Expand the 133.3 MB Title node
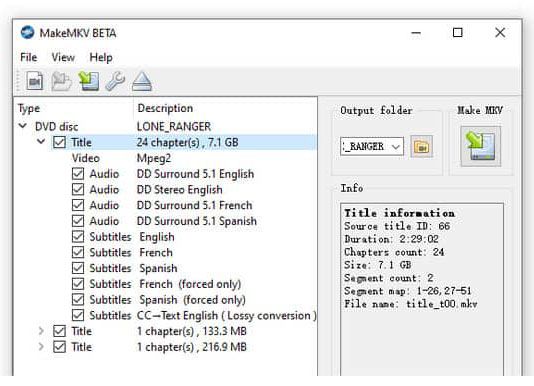 click(41, 331)
